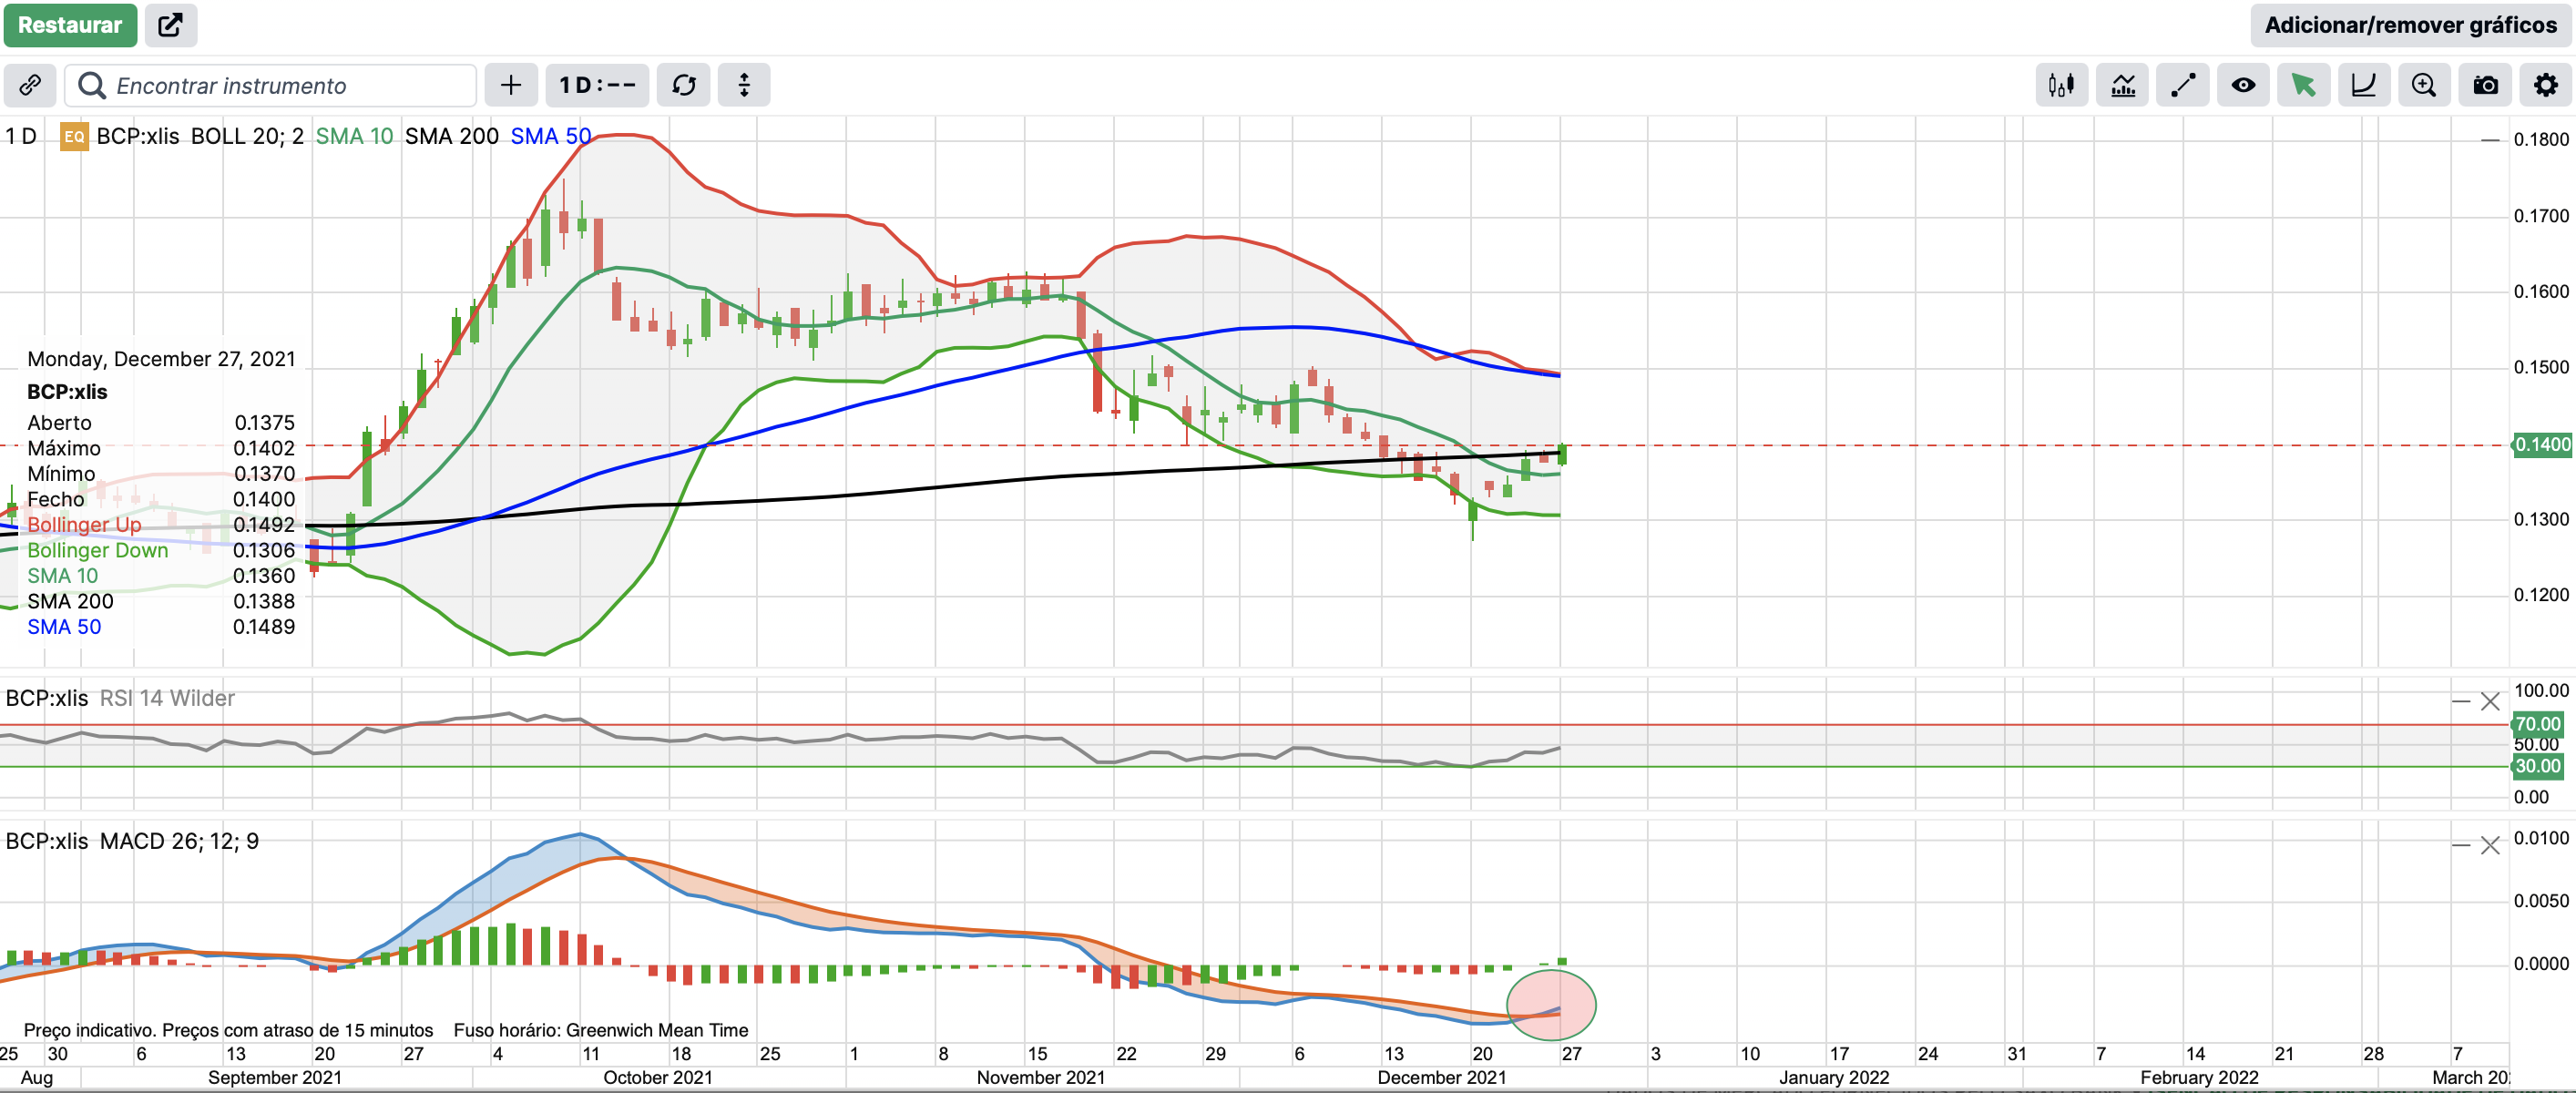Activate the green cursor pointer tool

[x=2303, y=85]
